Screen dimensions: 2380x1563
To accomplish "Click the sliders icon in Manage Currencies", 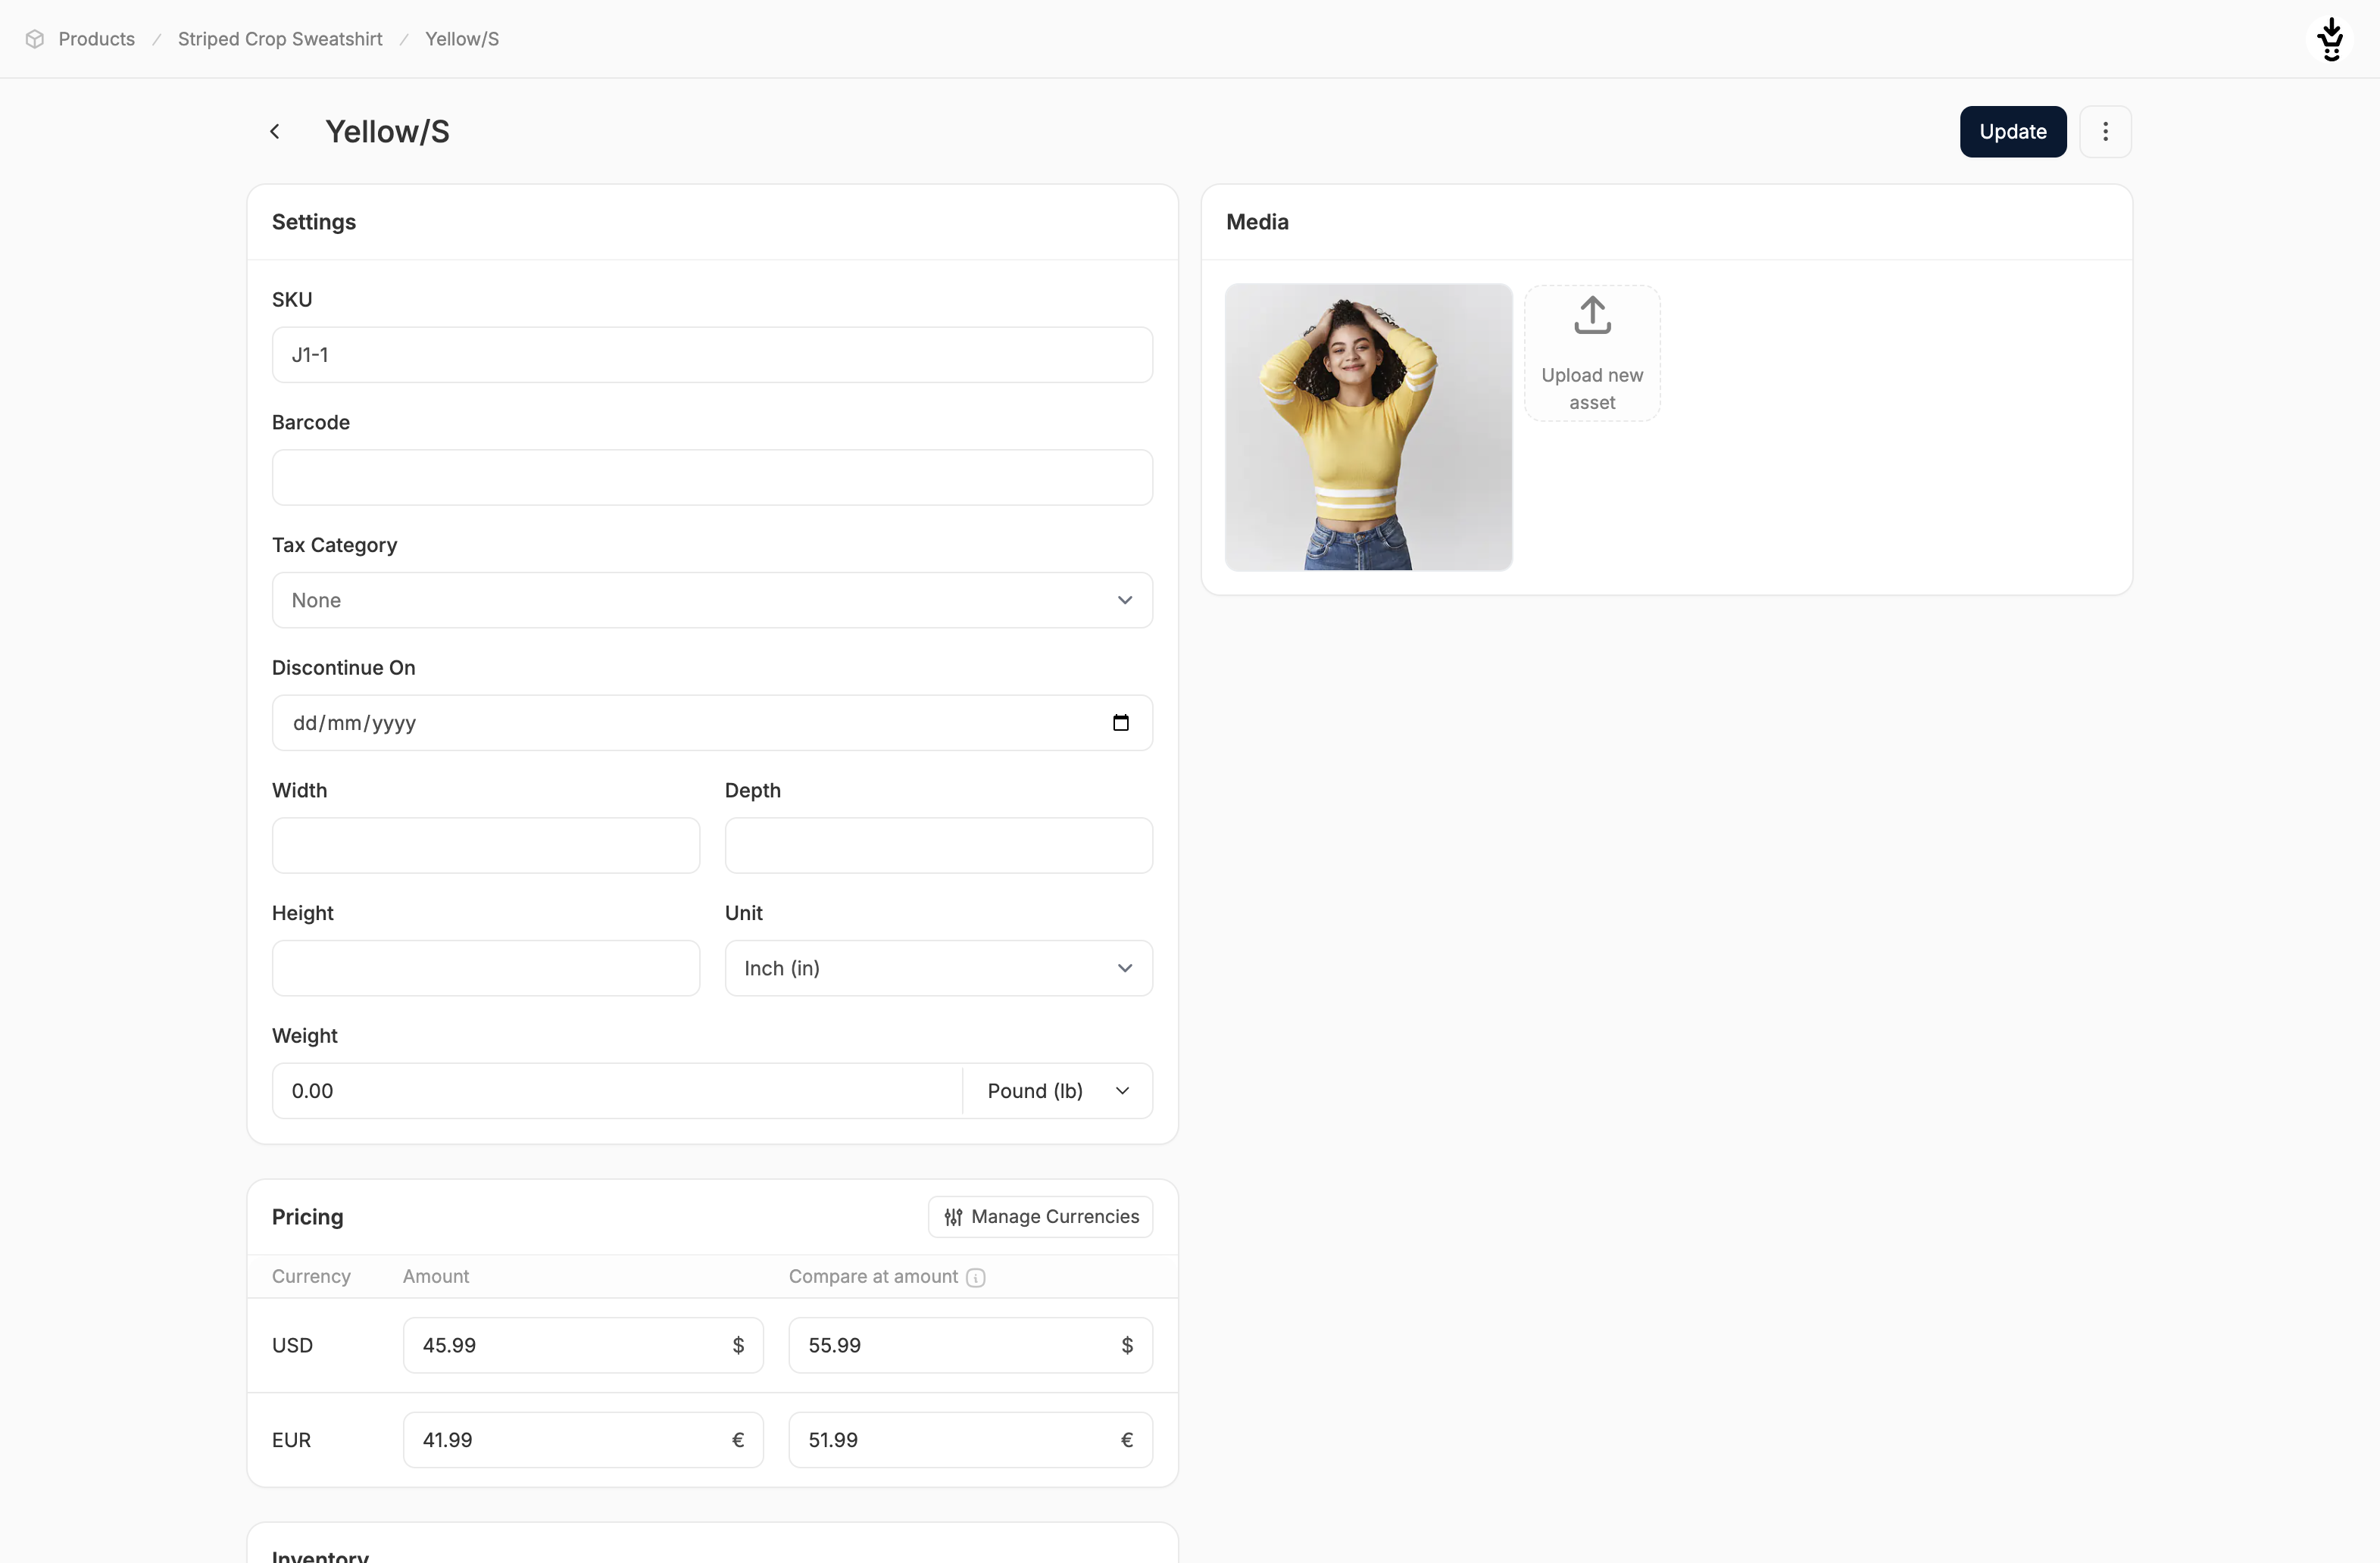I will click(x=953, y=1217).
